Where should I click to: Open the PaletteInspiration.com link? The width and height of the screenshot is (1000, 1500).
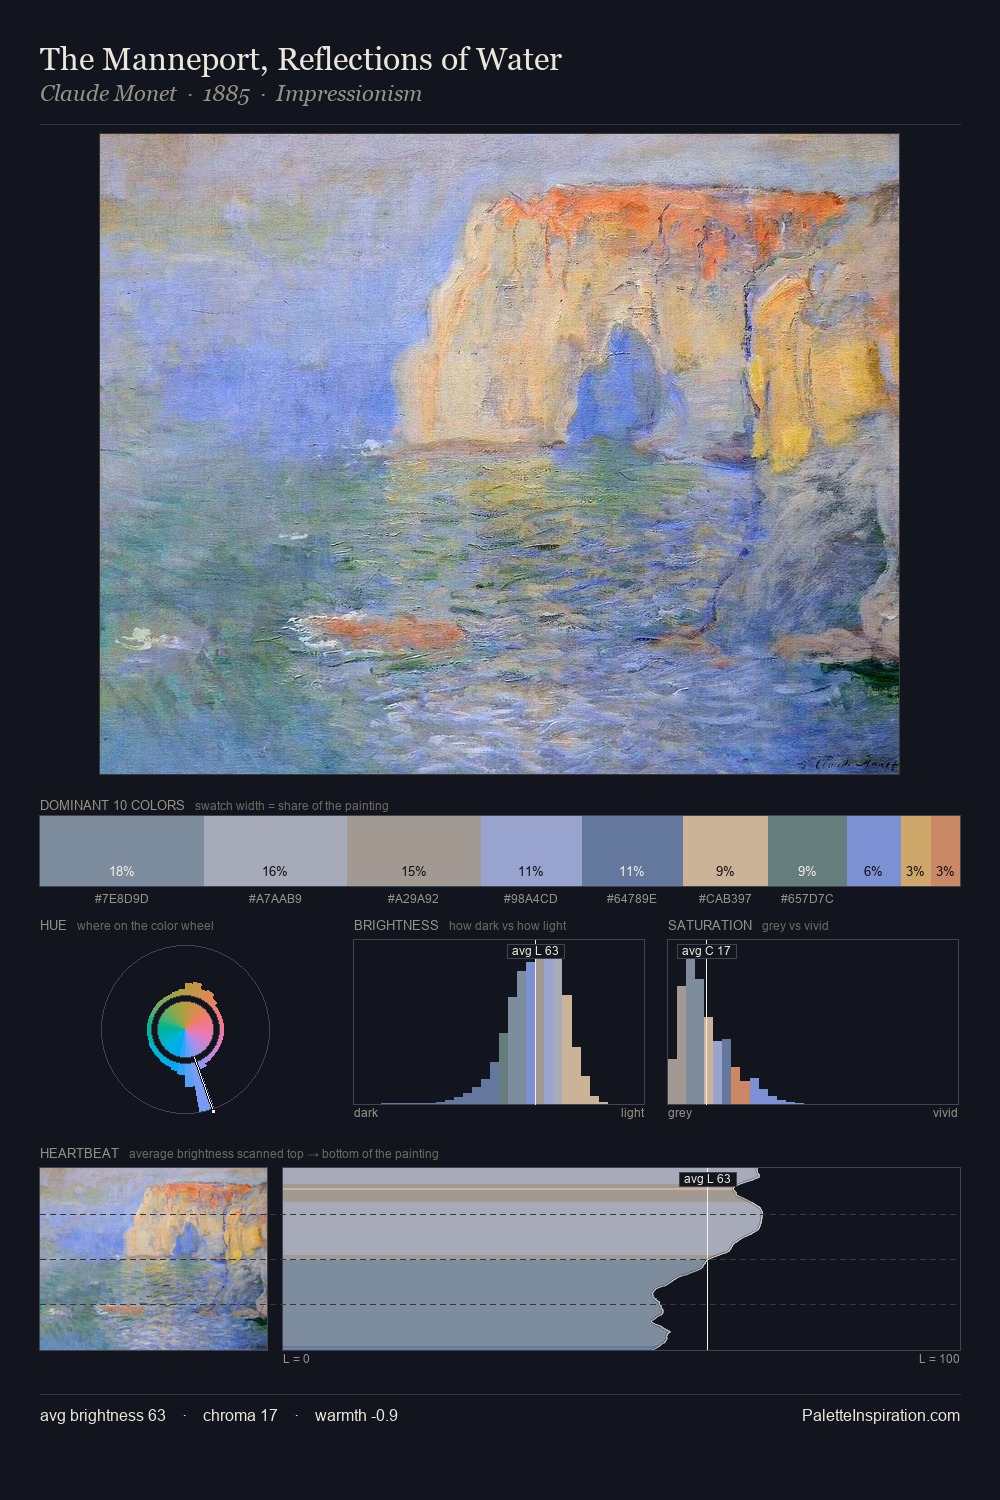point(881,1415)
